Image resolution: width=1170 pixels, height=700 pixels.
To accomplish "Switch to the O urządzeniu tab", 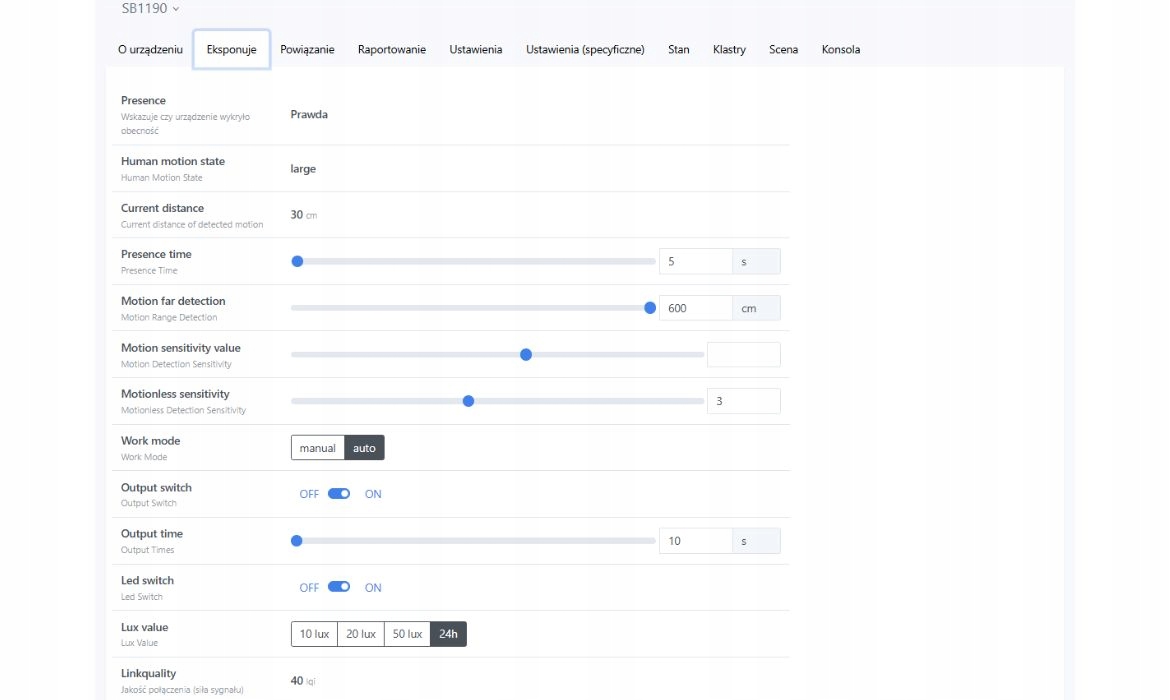I will 150,49.
